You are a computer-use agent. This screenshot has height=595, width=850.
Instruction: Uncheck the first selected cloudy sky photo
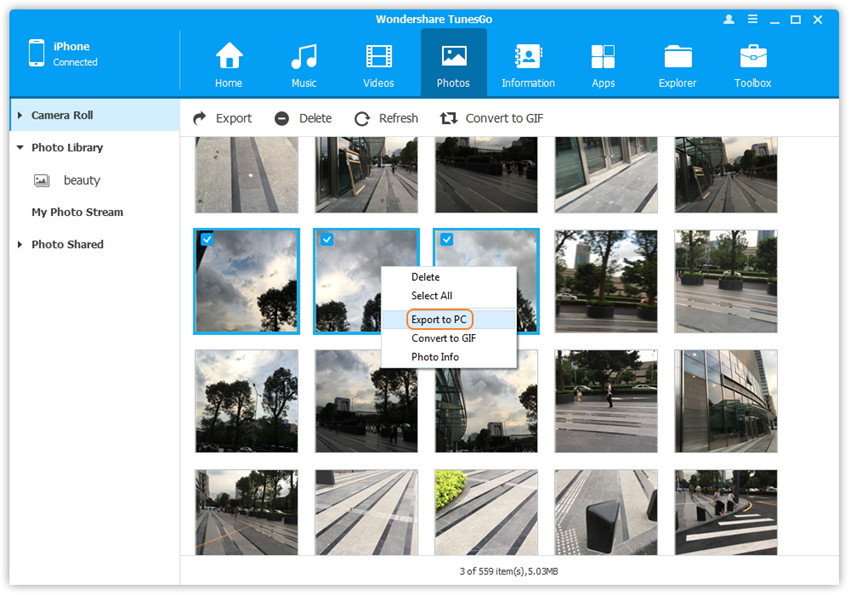(x=206, y=240)
